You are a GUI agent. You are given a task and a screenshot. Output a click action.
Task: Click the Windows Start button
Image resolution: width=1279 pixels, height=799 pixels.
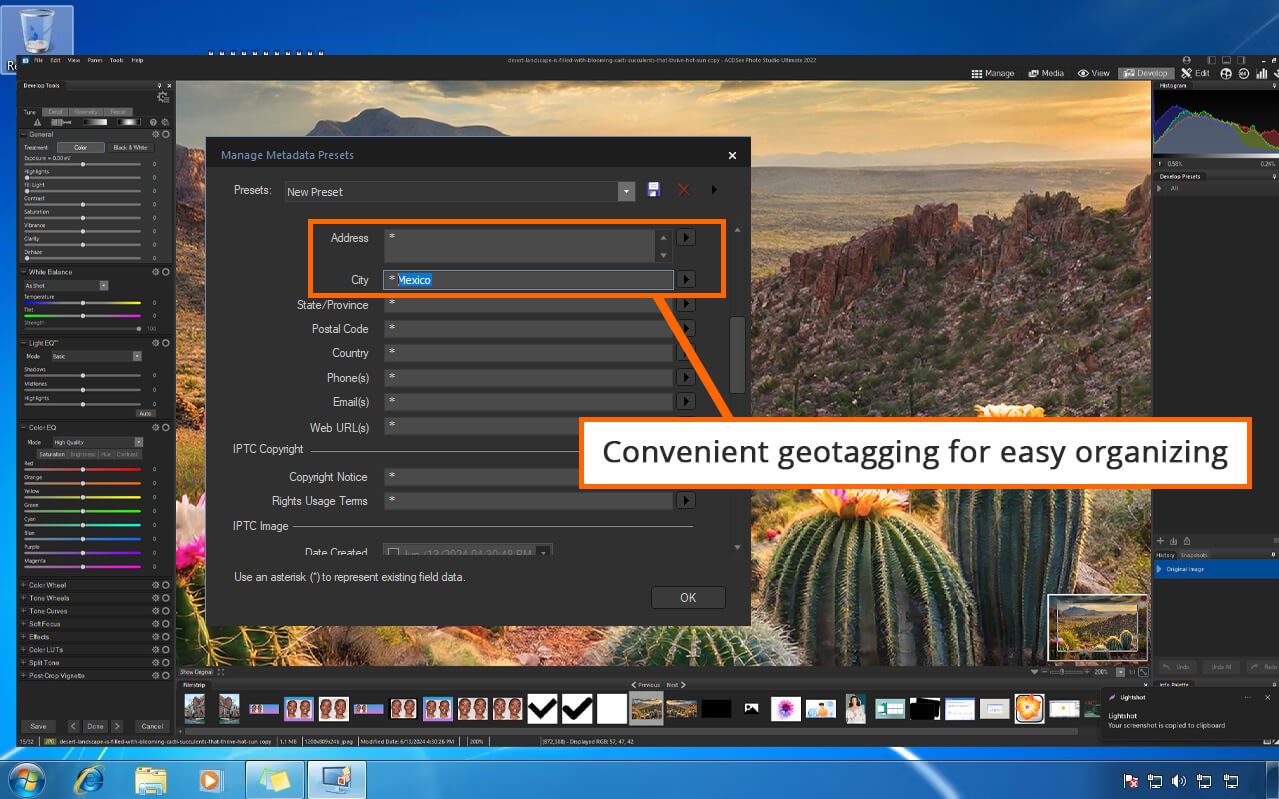click(x=27, y=780)
